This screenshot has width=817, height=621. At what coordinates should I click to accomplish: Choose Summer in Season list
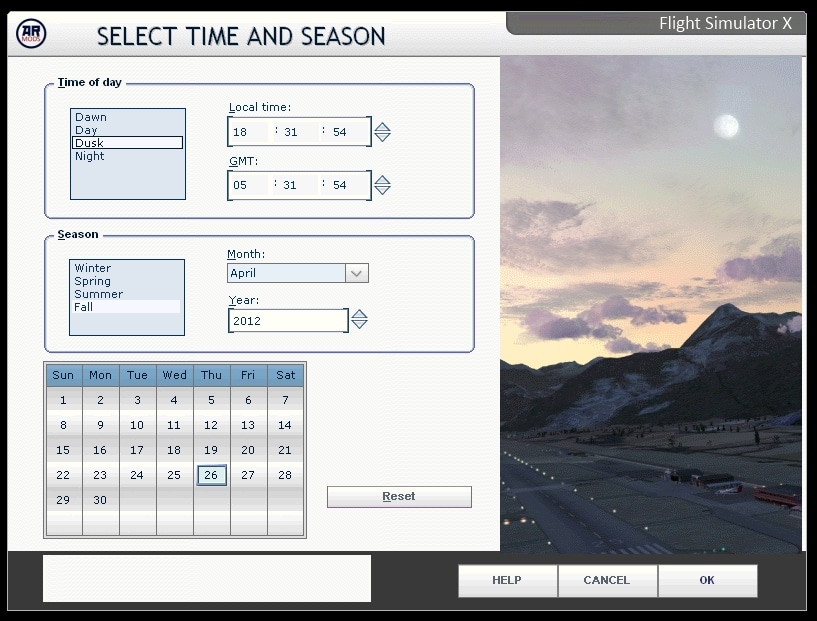pyautogui.click(x=98, y=294)
